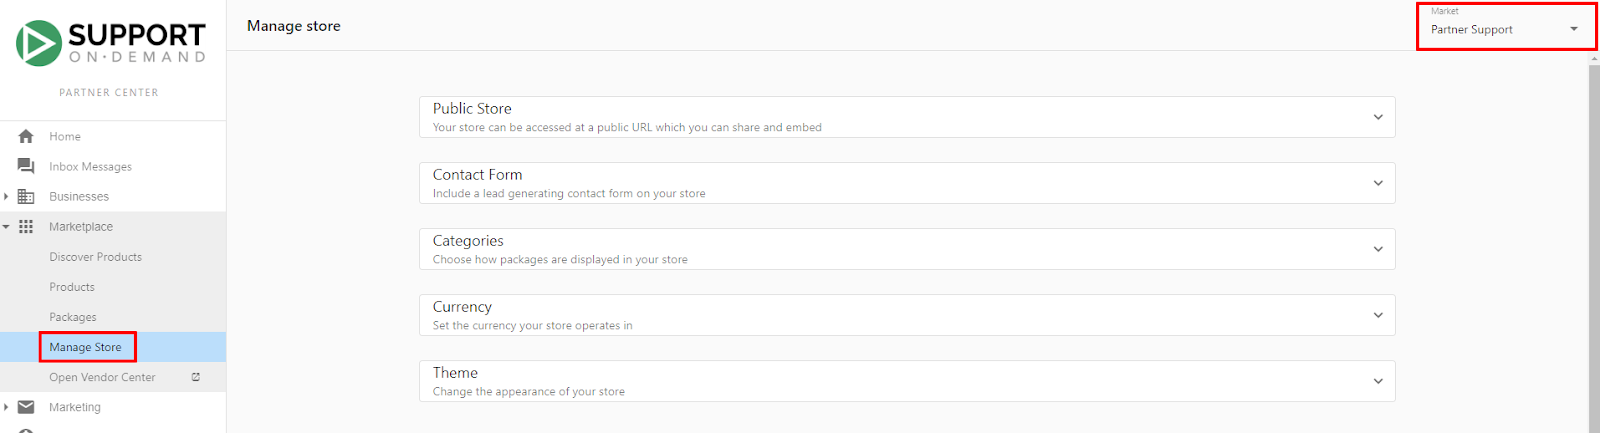Click the Home house icon

click(x=26, y=136)
